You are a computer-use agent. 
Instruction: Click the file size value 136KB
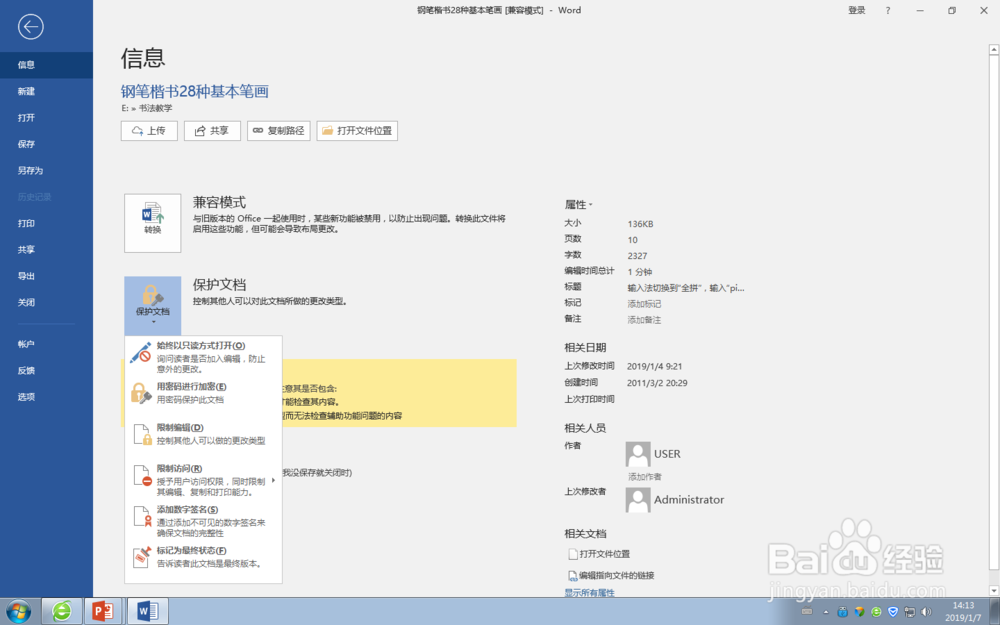coord(640,224)
